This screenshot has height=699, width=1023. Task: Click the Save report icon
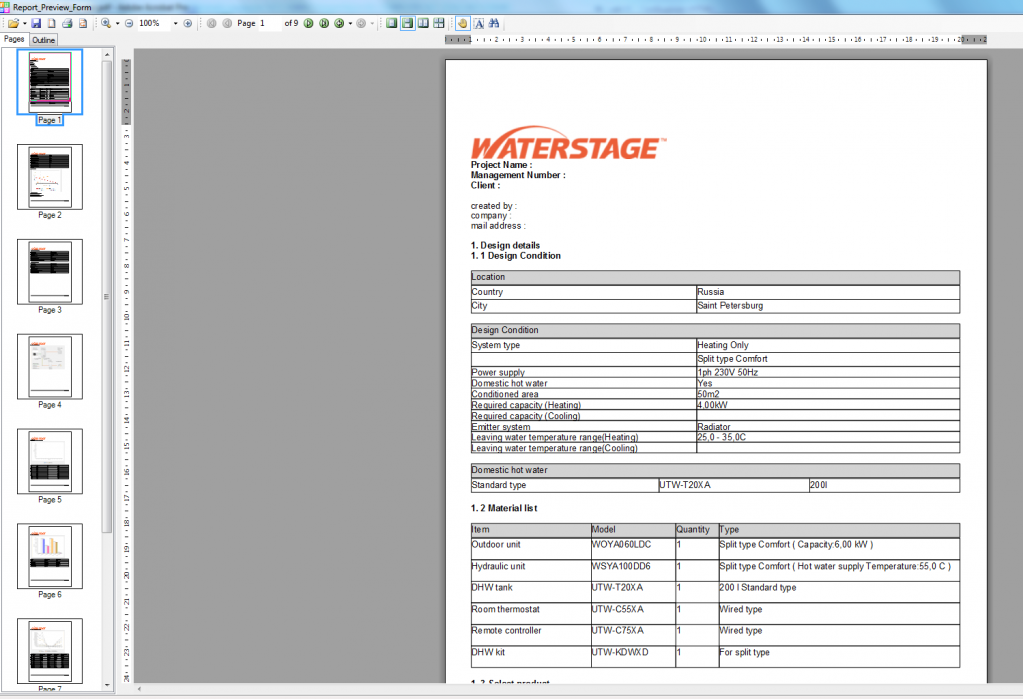coord(36,23)
